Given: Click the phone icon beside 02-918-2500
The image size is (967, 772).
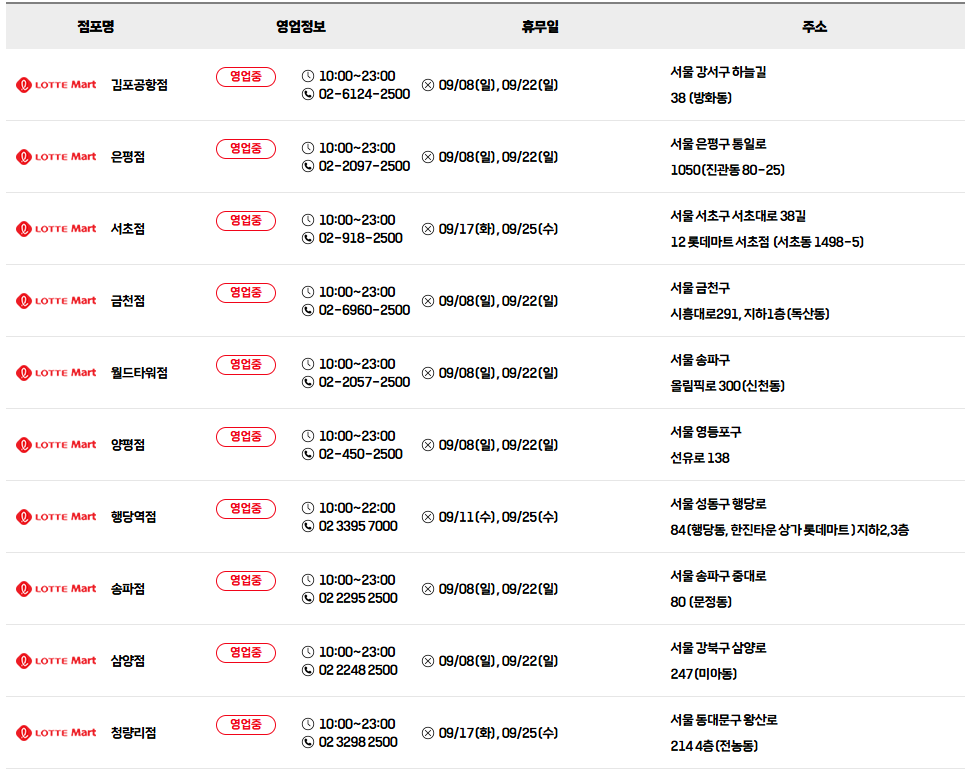Looking at the screenshot, I should tap(308, 238).
